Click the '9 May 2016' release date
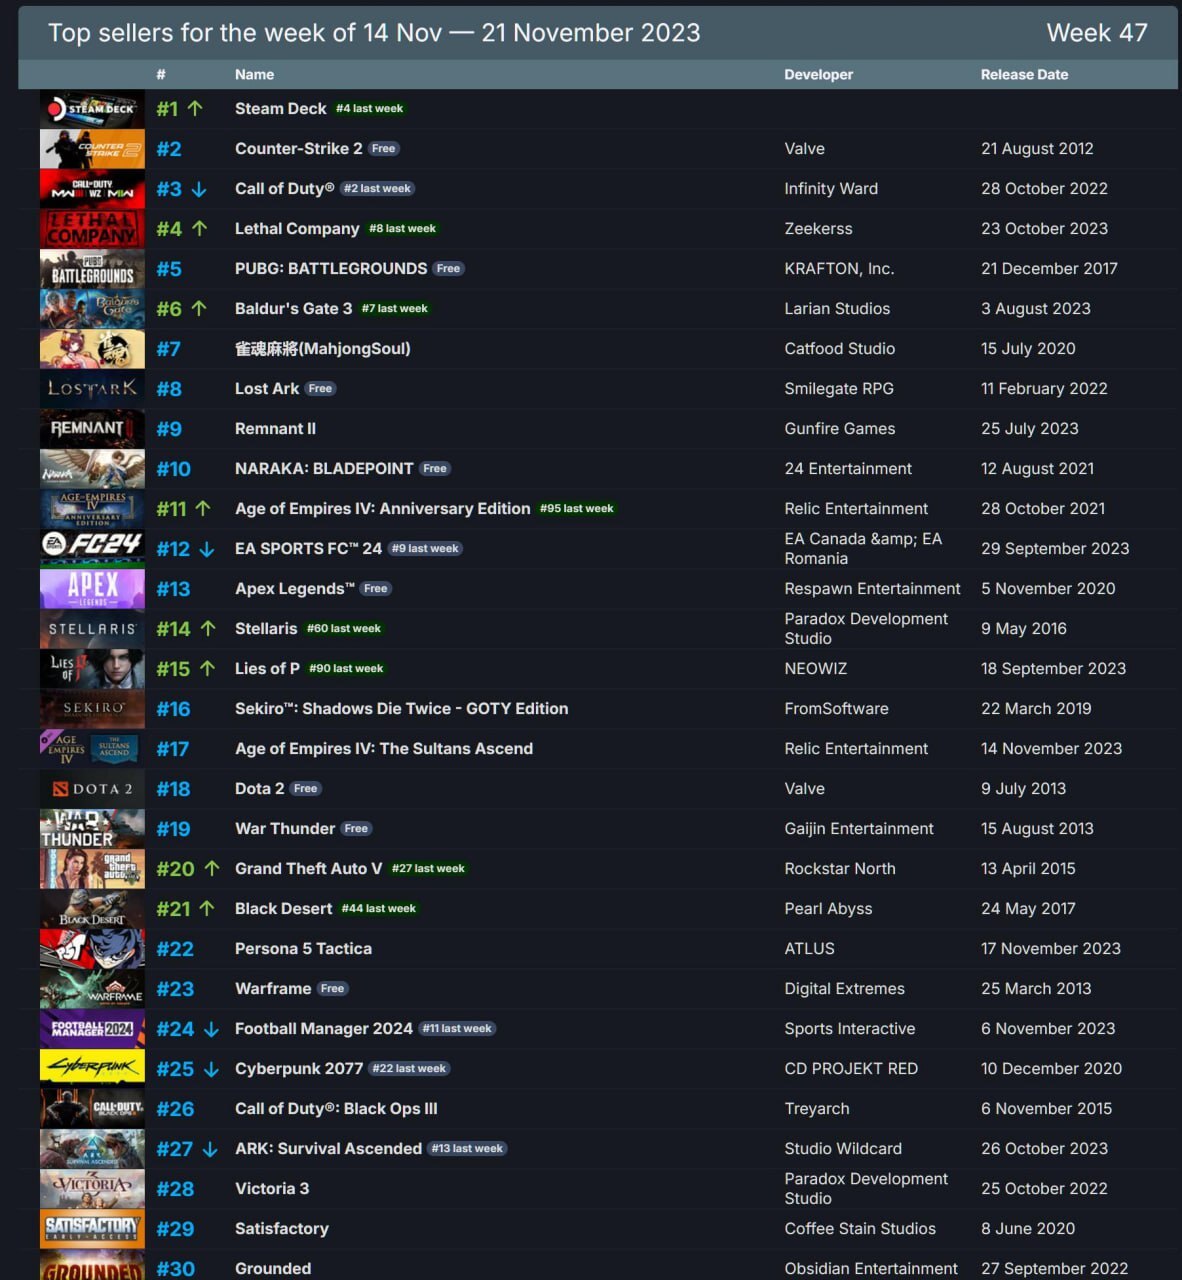The height and width of the screenshot is (1280, 1182). click(1024, 628)
